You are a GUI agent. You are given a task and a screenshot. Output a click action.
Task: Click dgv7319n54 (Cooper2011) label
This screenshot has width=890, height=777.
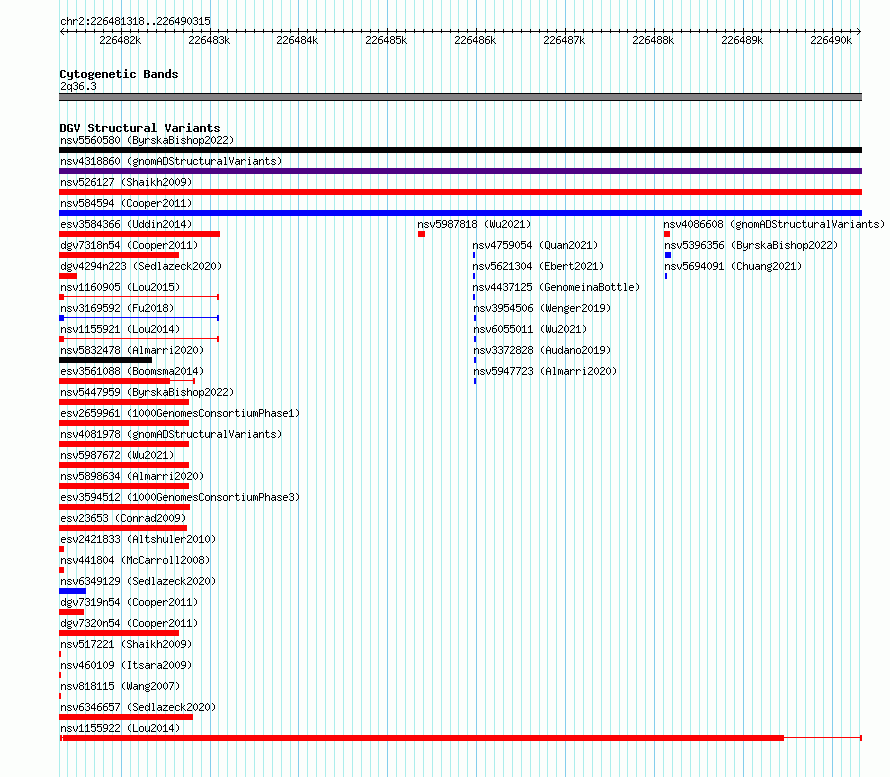coord(129,602)
